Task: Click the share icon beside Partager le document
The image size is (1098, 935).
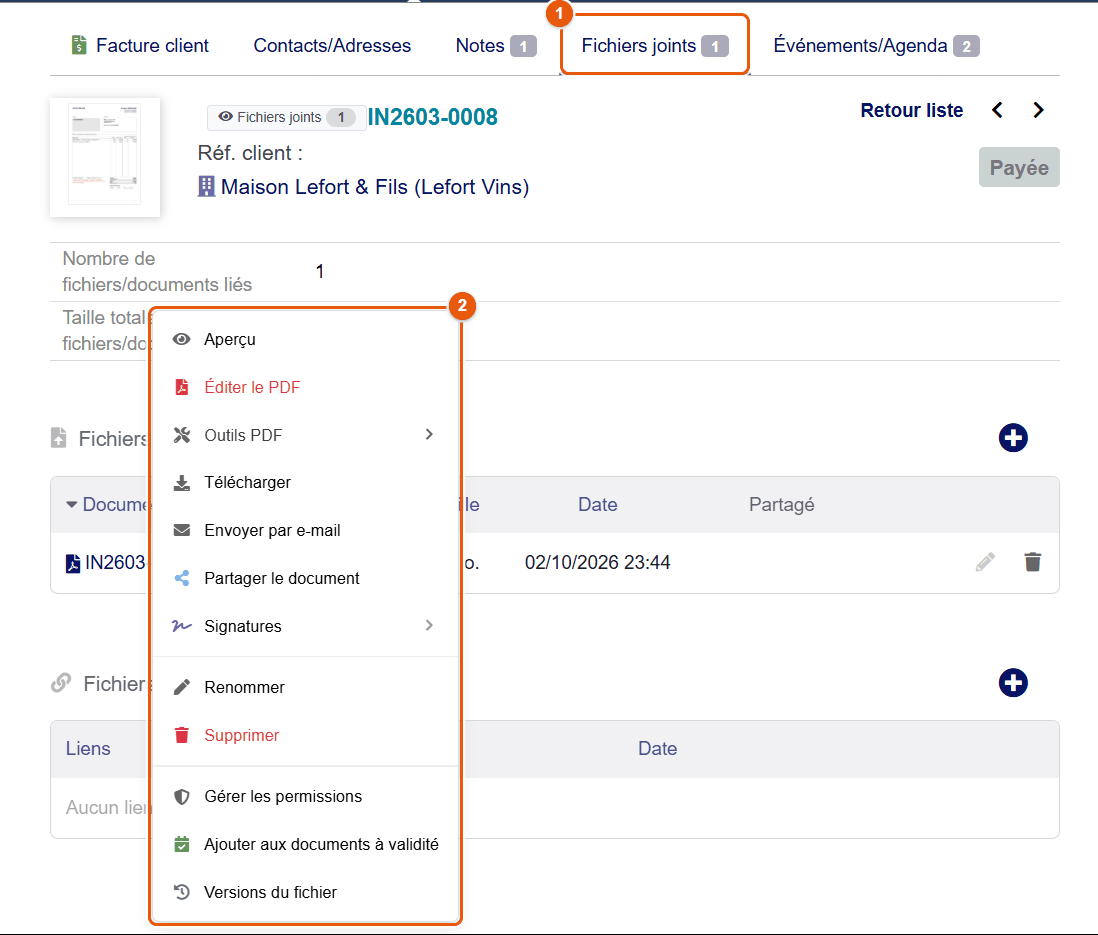Action: coord(181,579)
